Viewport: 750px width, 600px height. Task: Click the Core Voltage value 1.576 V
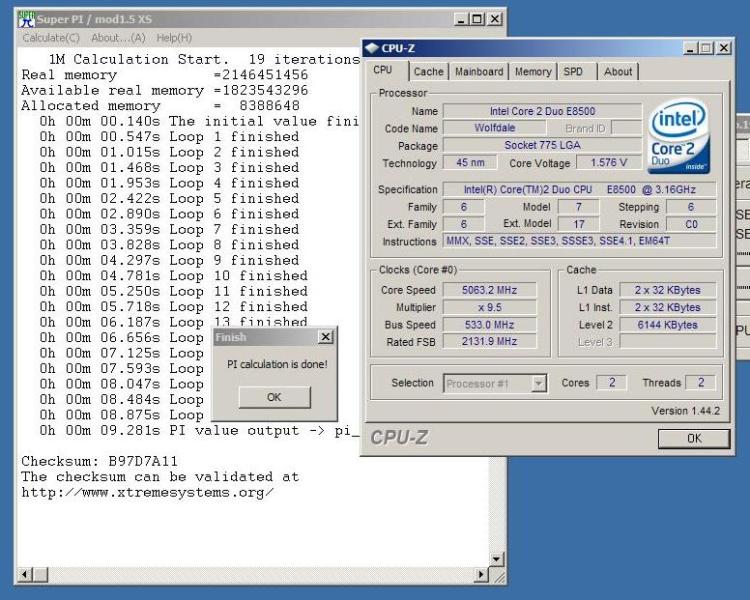(x=609, y=163)
